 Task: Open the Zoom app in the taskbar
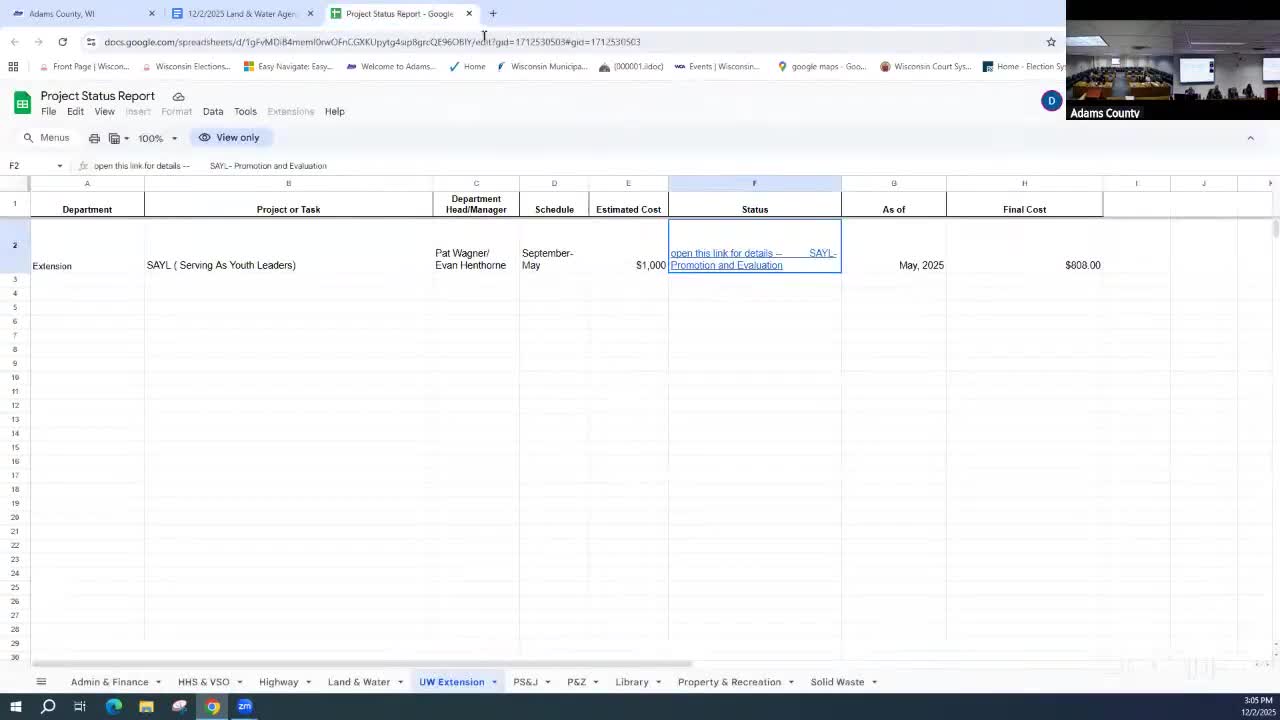coord(245,707)
